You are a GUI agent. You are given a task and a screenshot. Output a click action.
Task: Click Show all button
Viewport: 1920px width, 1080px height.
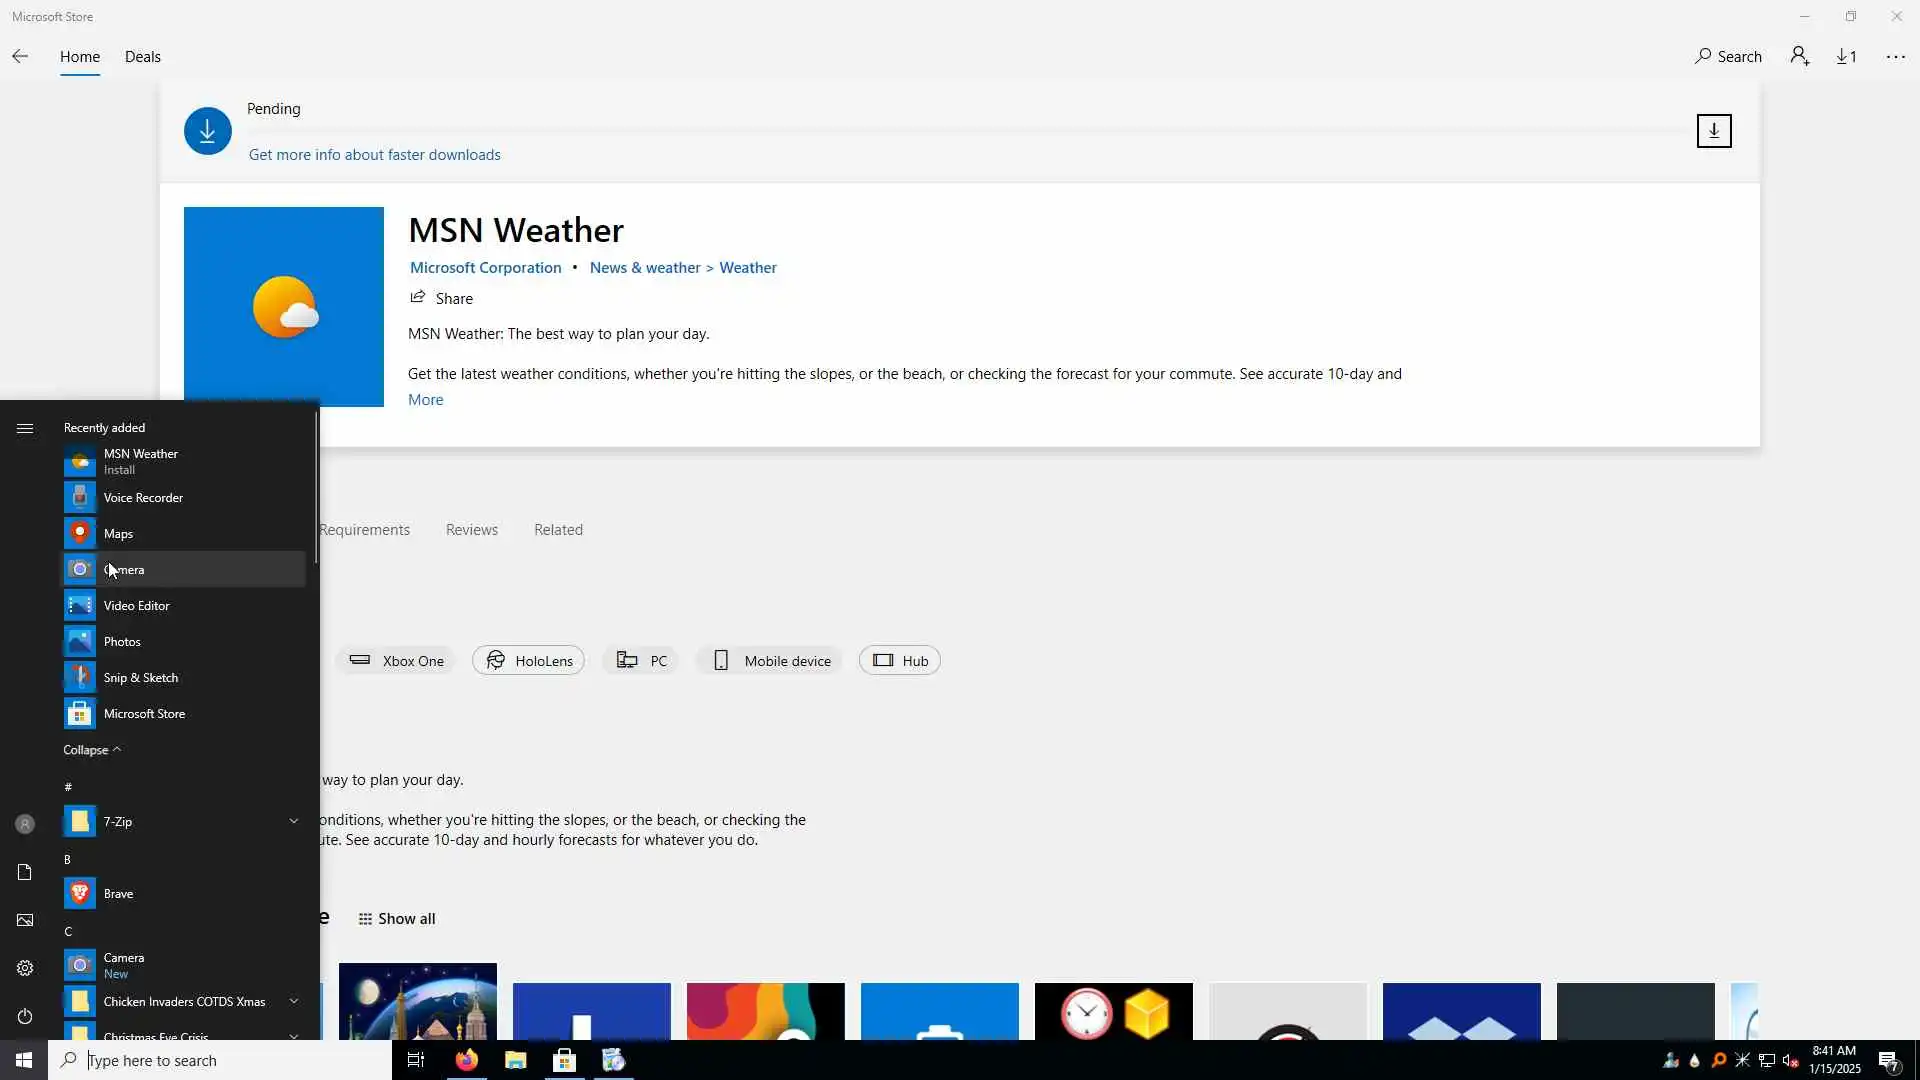[397, 918]
